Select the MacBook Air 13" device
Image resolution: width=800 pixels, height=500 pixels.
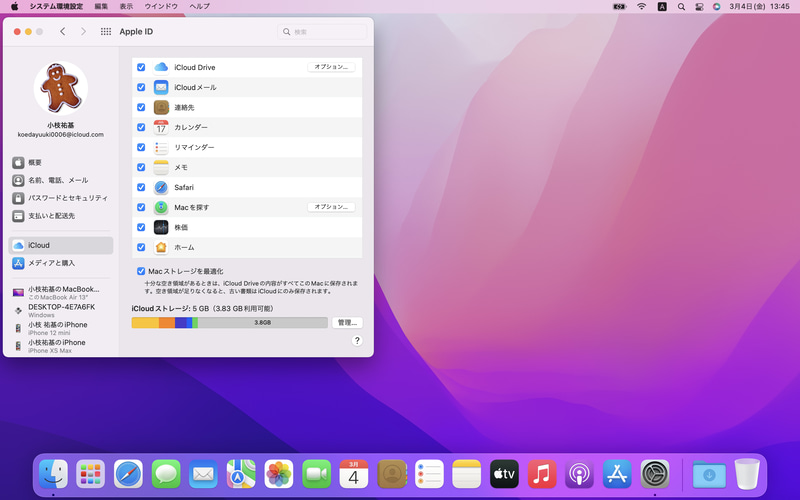[61, 293]
